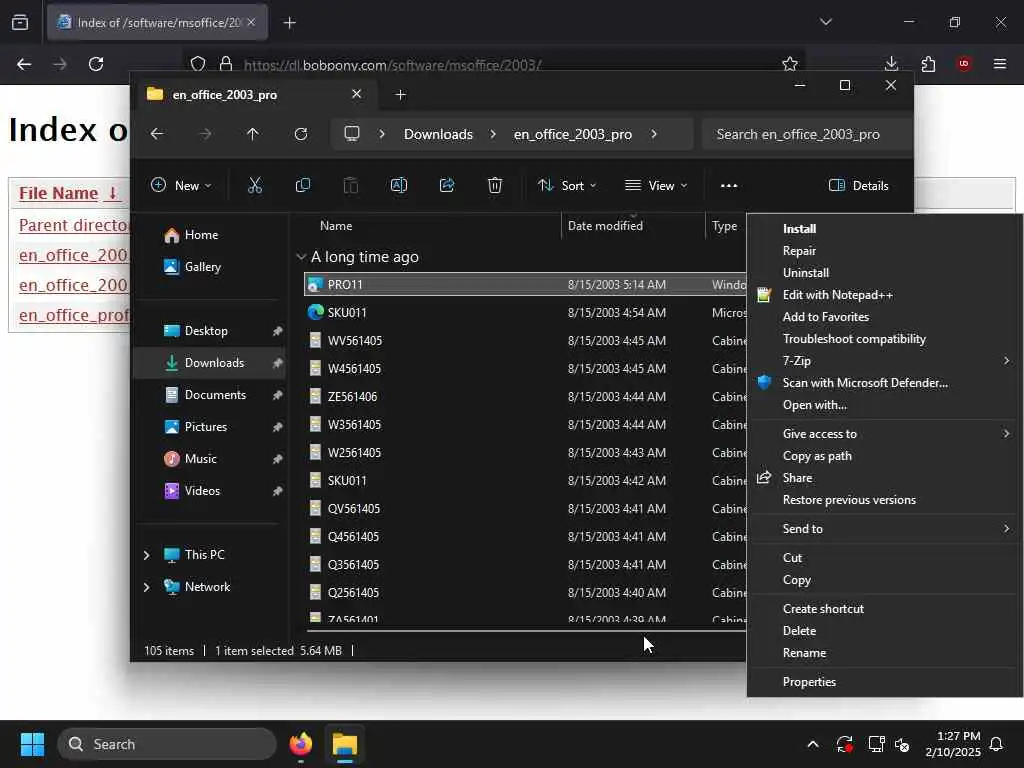Click the File Name sort link

pos(68,193)
